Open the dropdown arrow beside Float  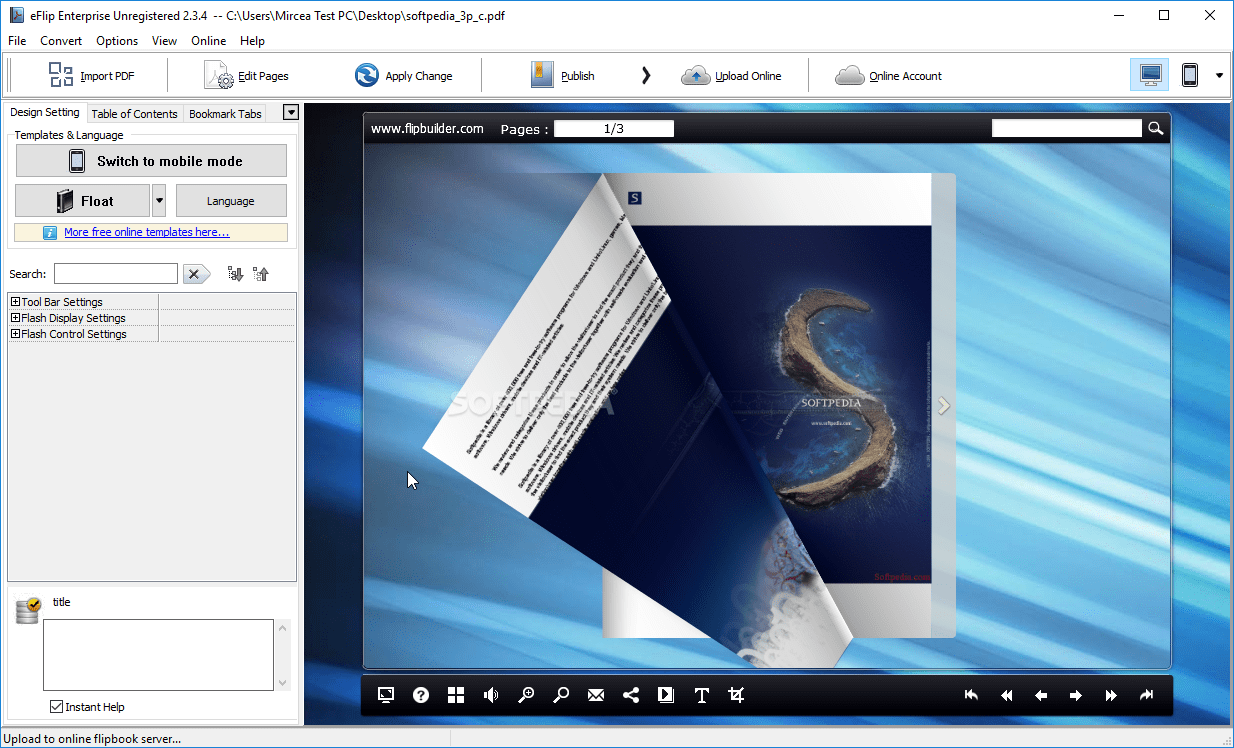pyautogui.click(x=159, y=201)
